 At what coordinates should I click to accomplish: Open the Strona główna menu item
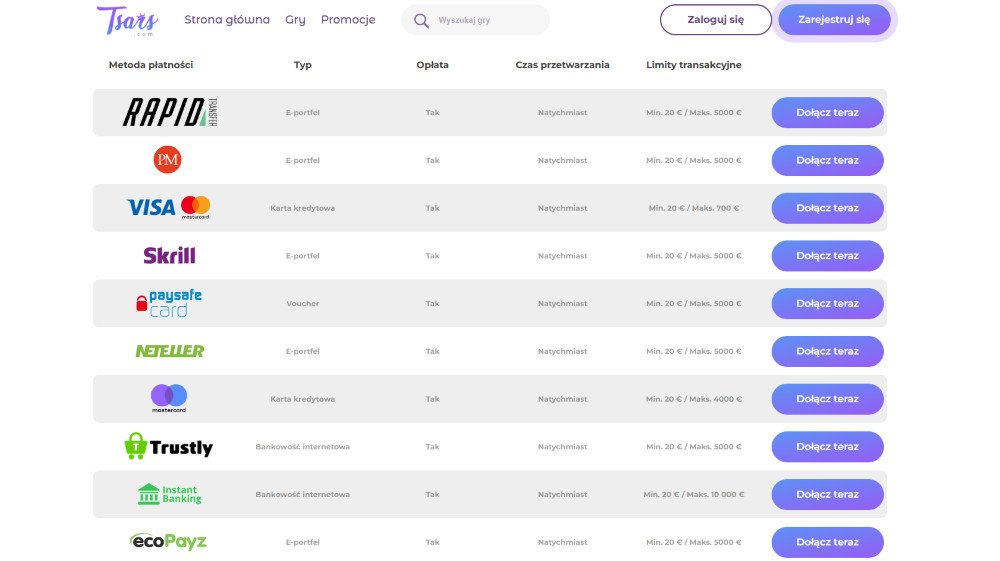(x=227, y=20)
